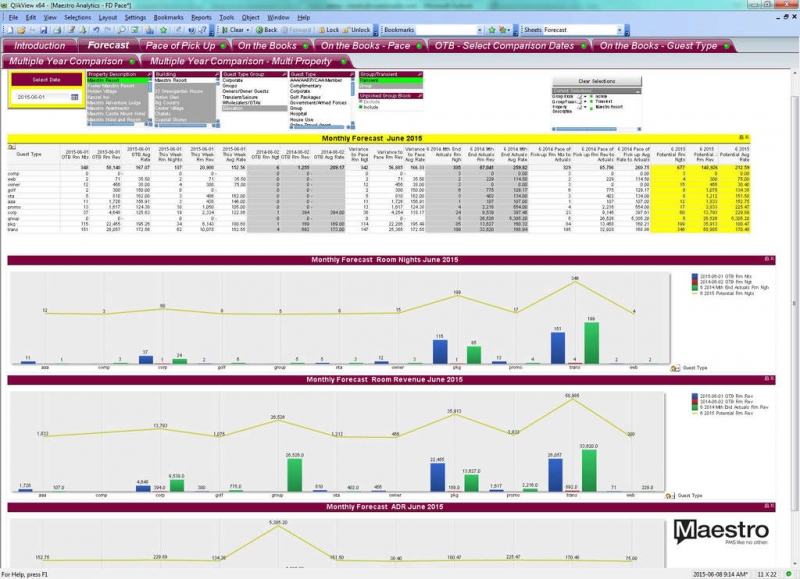Image resolution: width=800 pixels, height=579 pixels.
Task: Click the Select Date button
Action: [46, 80]
